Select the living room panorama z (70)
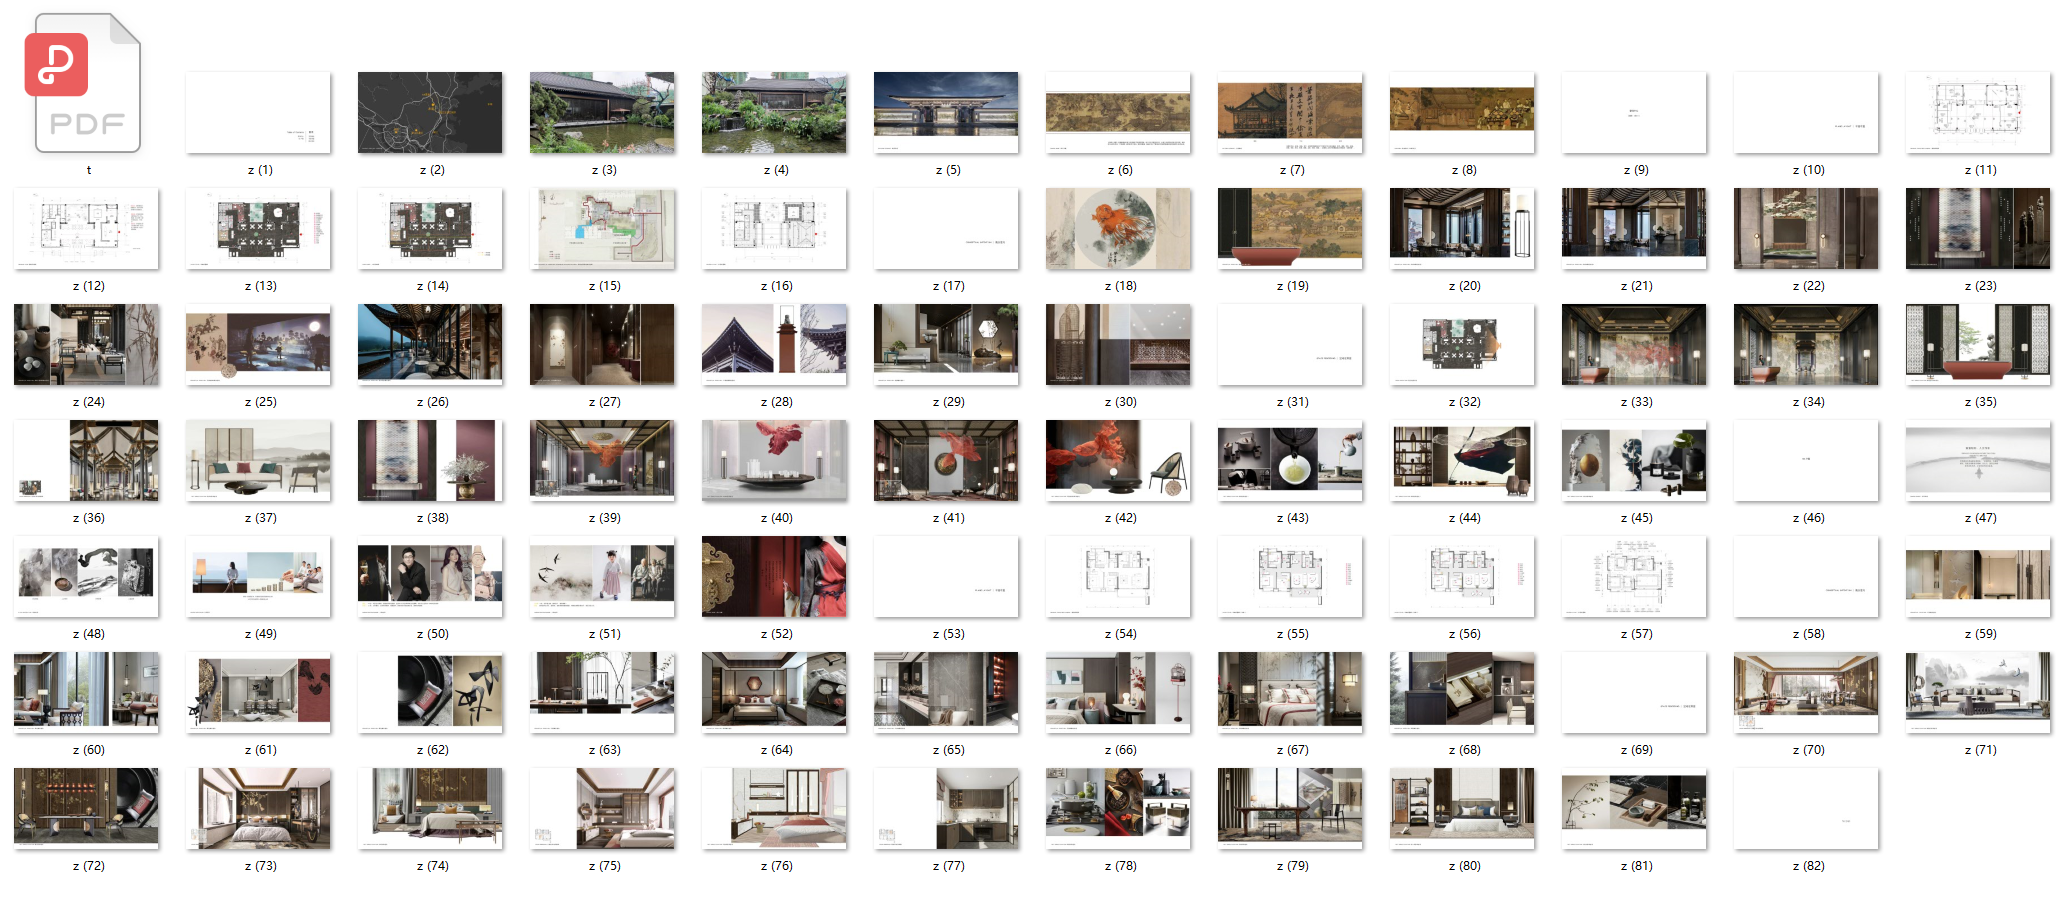 click(x=1806, y=692)
